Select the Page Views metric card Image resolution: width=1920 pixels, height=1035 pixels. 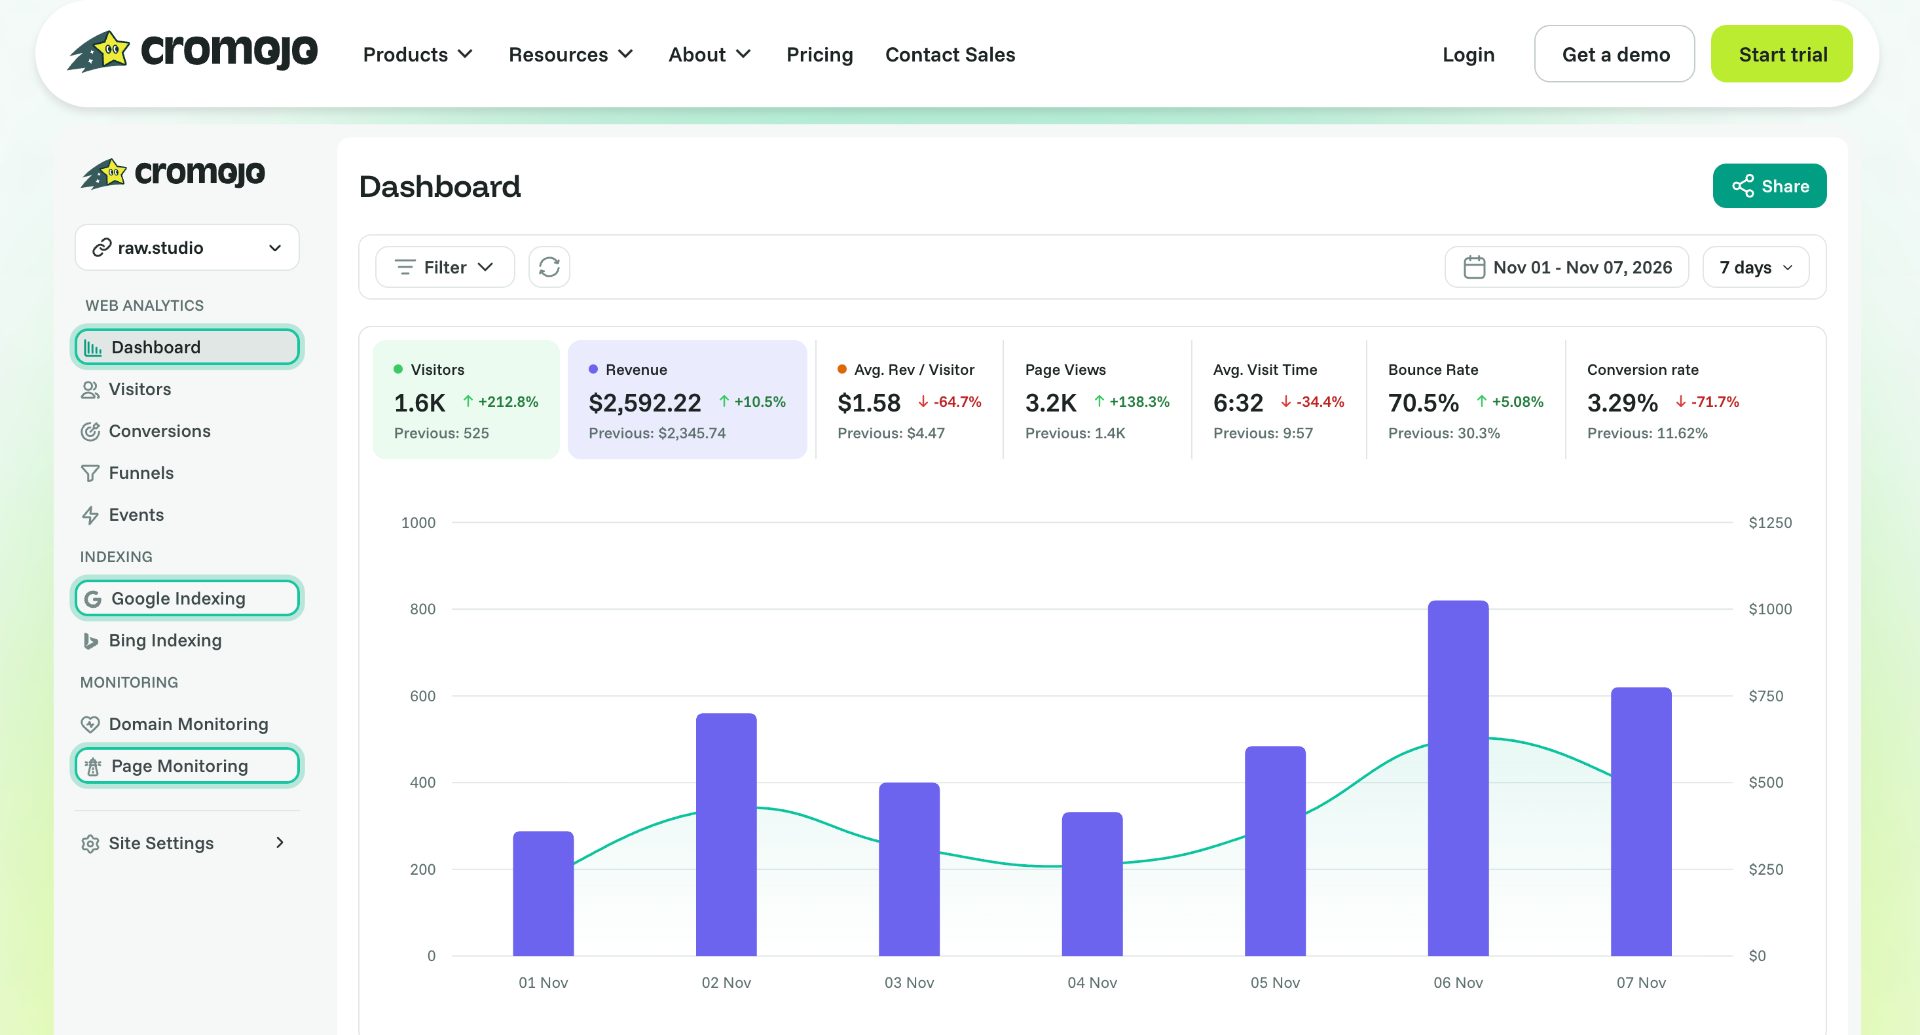1097,400
